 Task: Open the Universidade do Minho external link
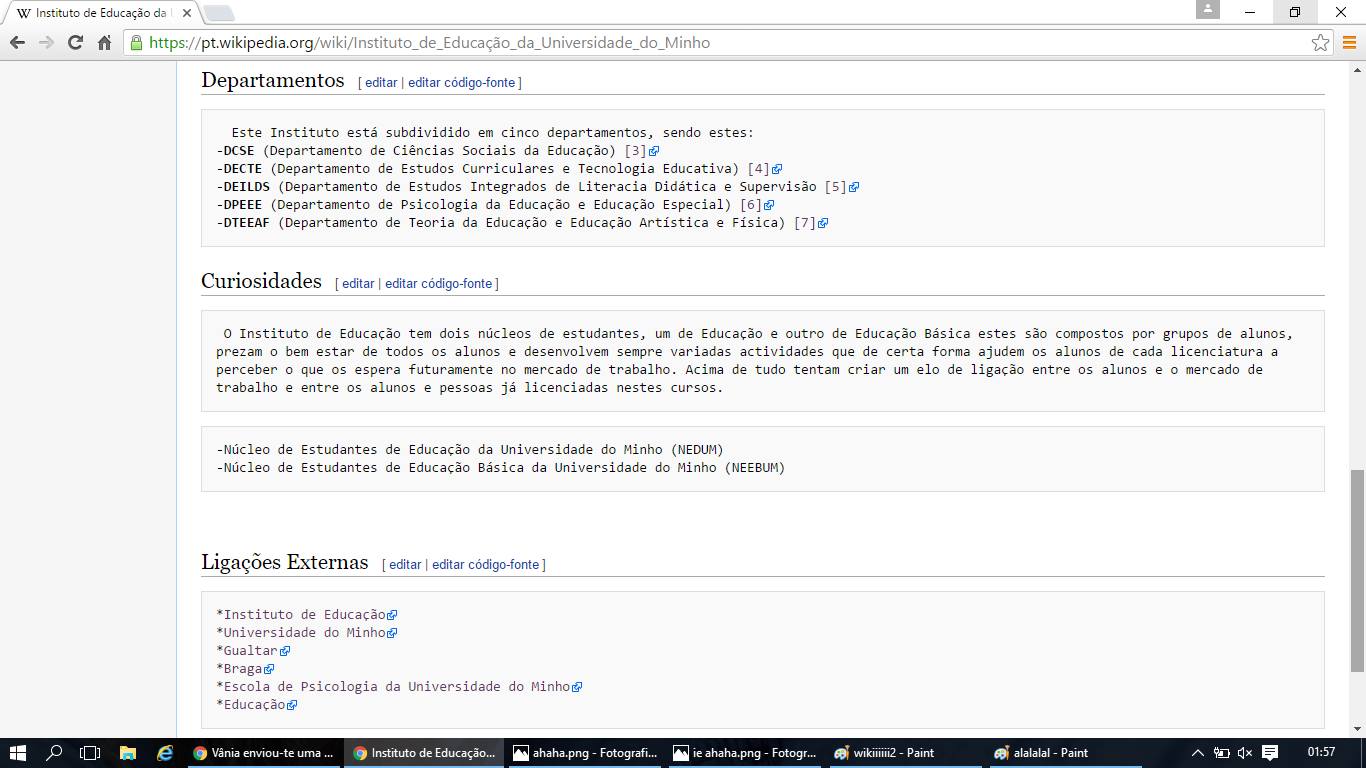[x=310, y=633]
